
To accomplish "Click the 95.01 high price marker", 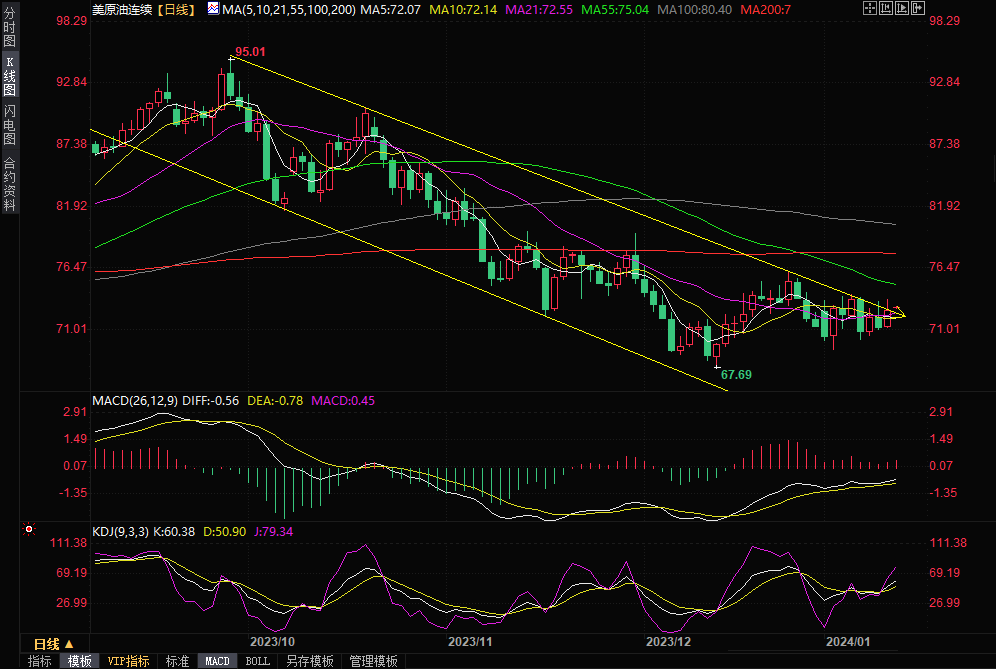I will tap(249, 51).
